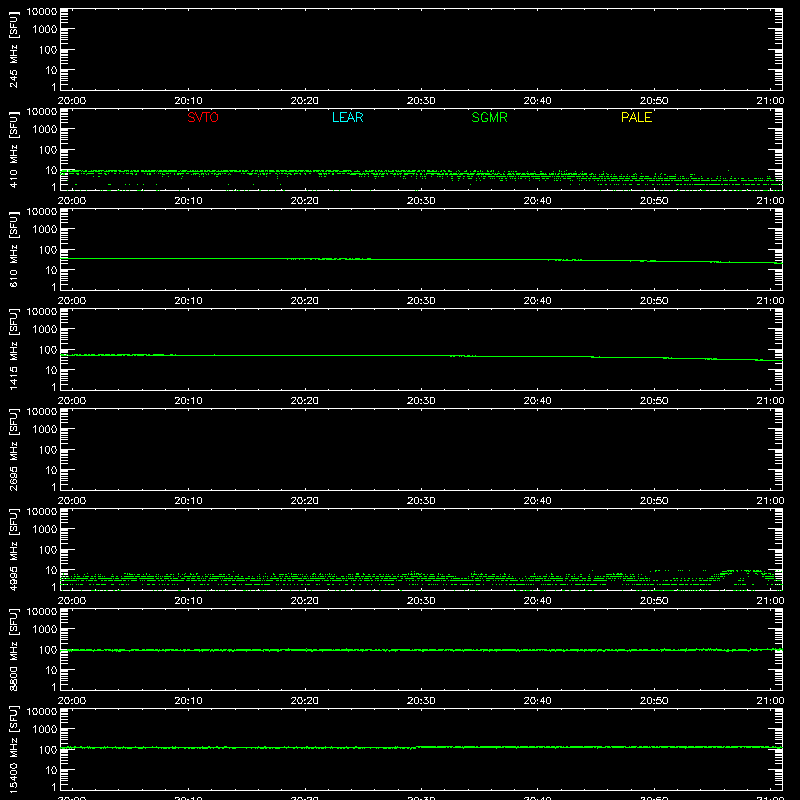This screenshot has width=800, height=800.
Task: Click the green 1415 MHz flux trace
Action: pos(421,356)
